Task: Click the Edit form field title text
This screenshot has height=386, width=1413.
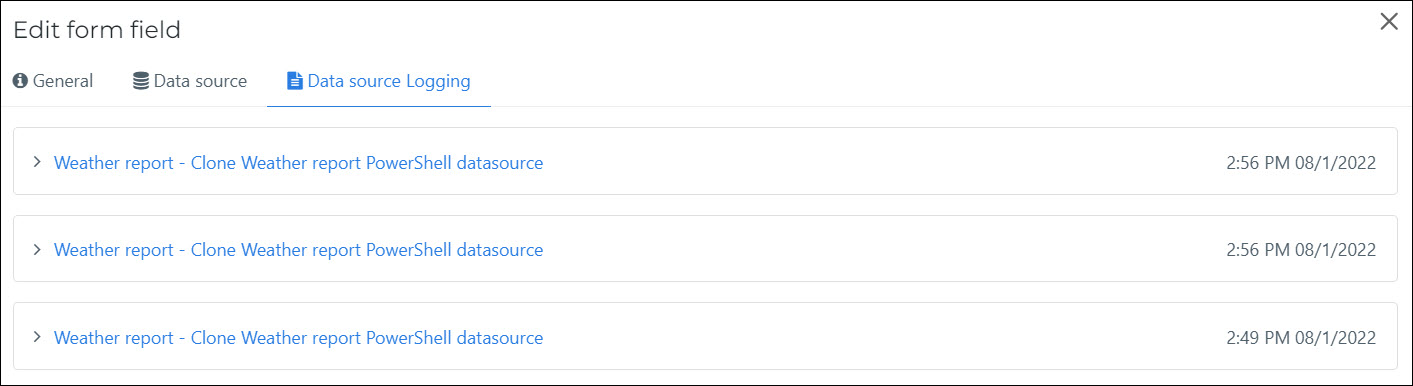Action: 97,30
